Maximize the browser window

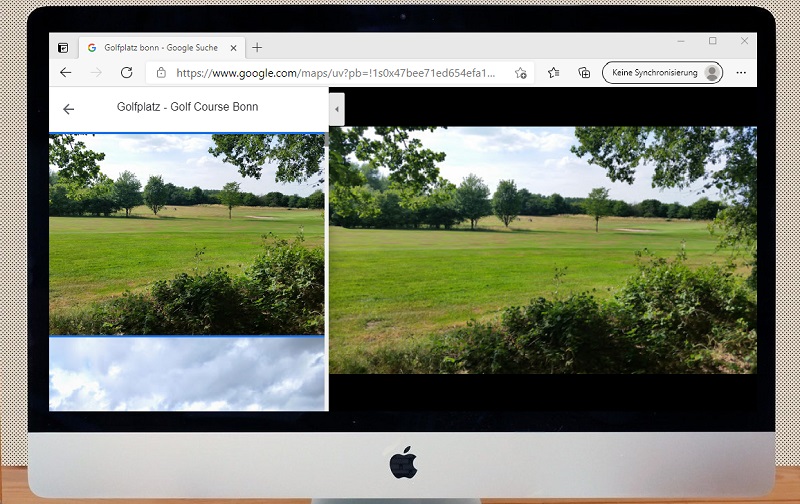[713, 41]
